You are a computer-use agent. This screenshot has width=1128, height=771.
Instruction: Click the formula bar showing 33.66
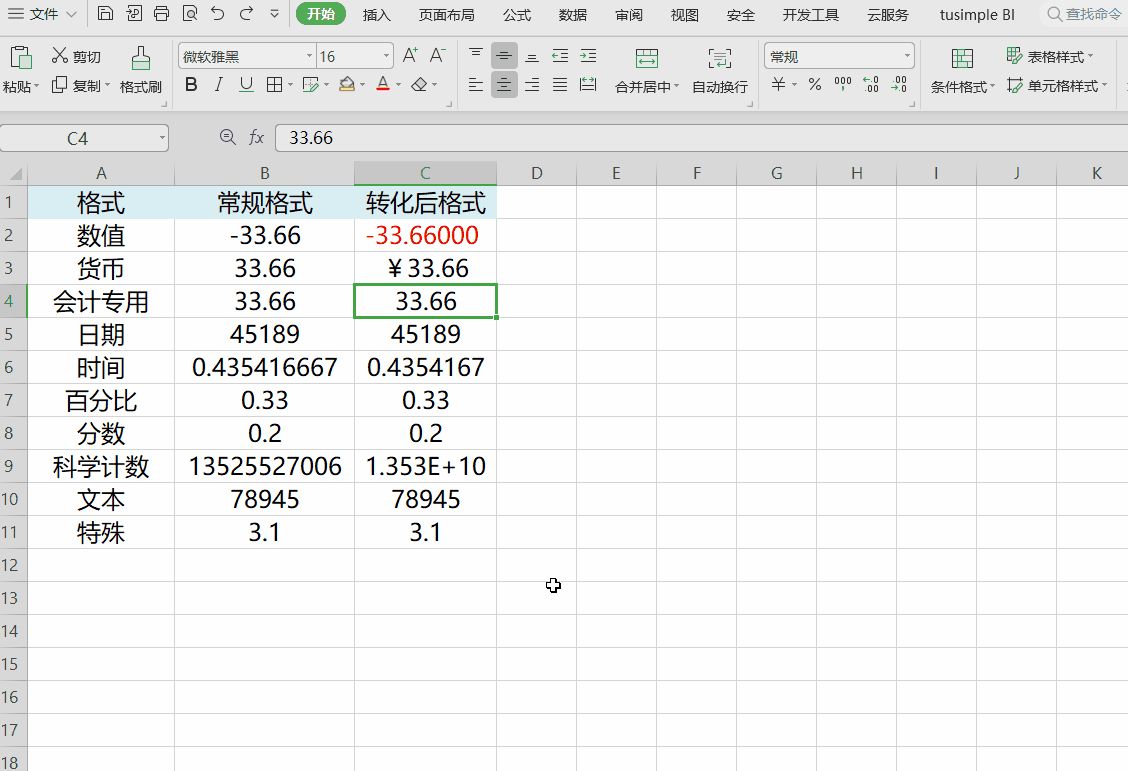point(400,138)
